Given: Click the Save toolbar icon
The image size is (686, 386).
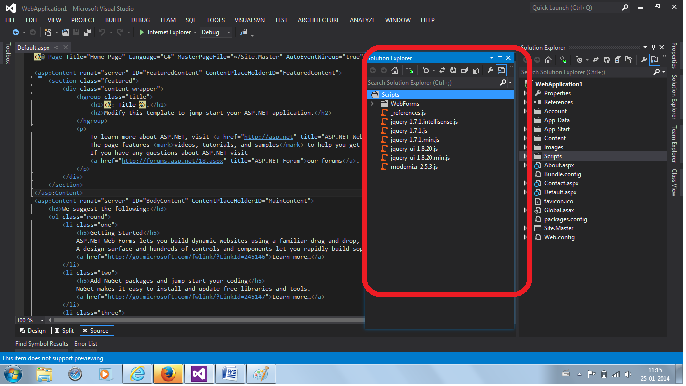Looking at the screenshot, I should (x=76, y=32).
